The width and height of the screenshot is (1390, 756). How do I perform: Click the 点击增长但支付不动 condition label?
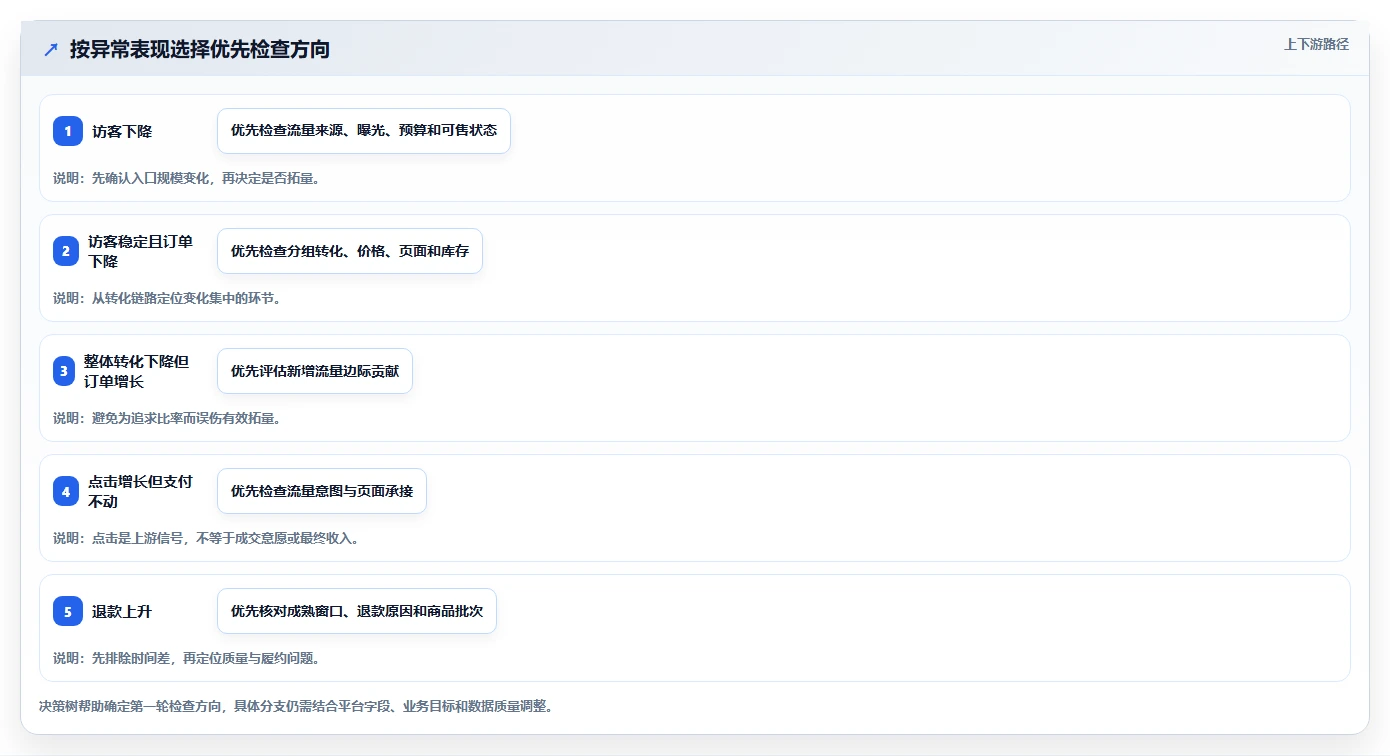(x=141, y=491)
